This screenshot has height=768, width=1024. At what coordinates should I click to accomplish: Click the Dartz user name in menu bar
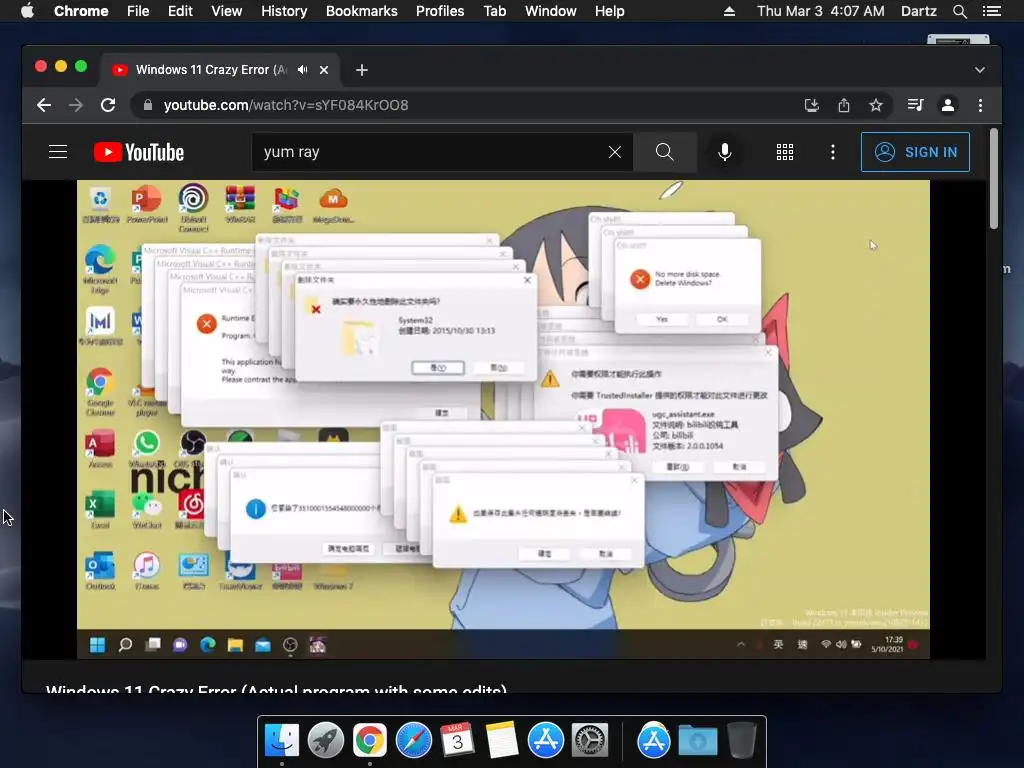point(918,11)
